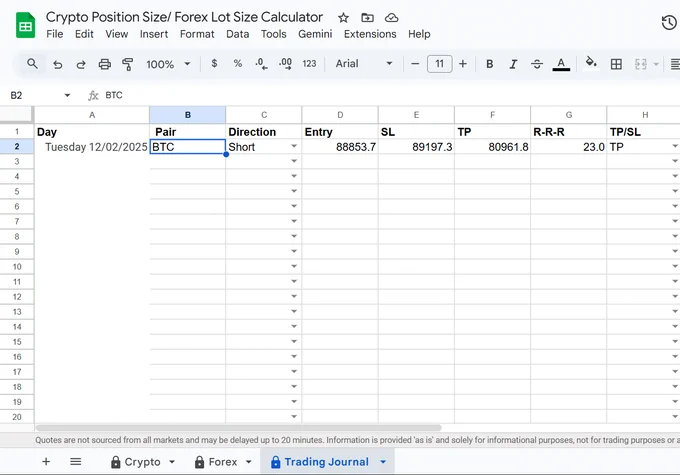Click the move to folder icon
This screenshot has height=475, width=680.
pos(367,18)
